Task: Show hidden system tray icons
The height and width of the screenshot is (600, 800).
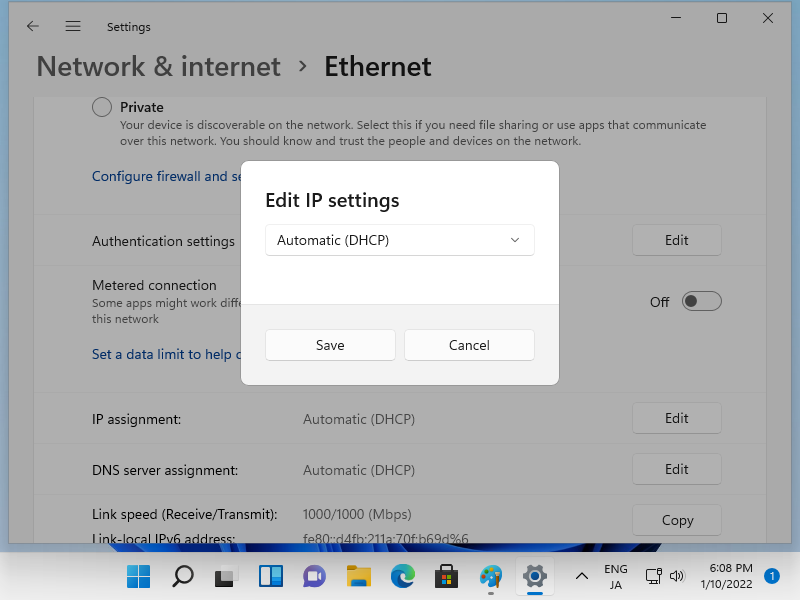Action: [581, 576]
